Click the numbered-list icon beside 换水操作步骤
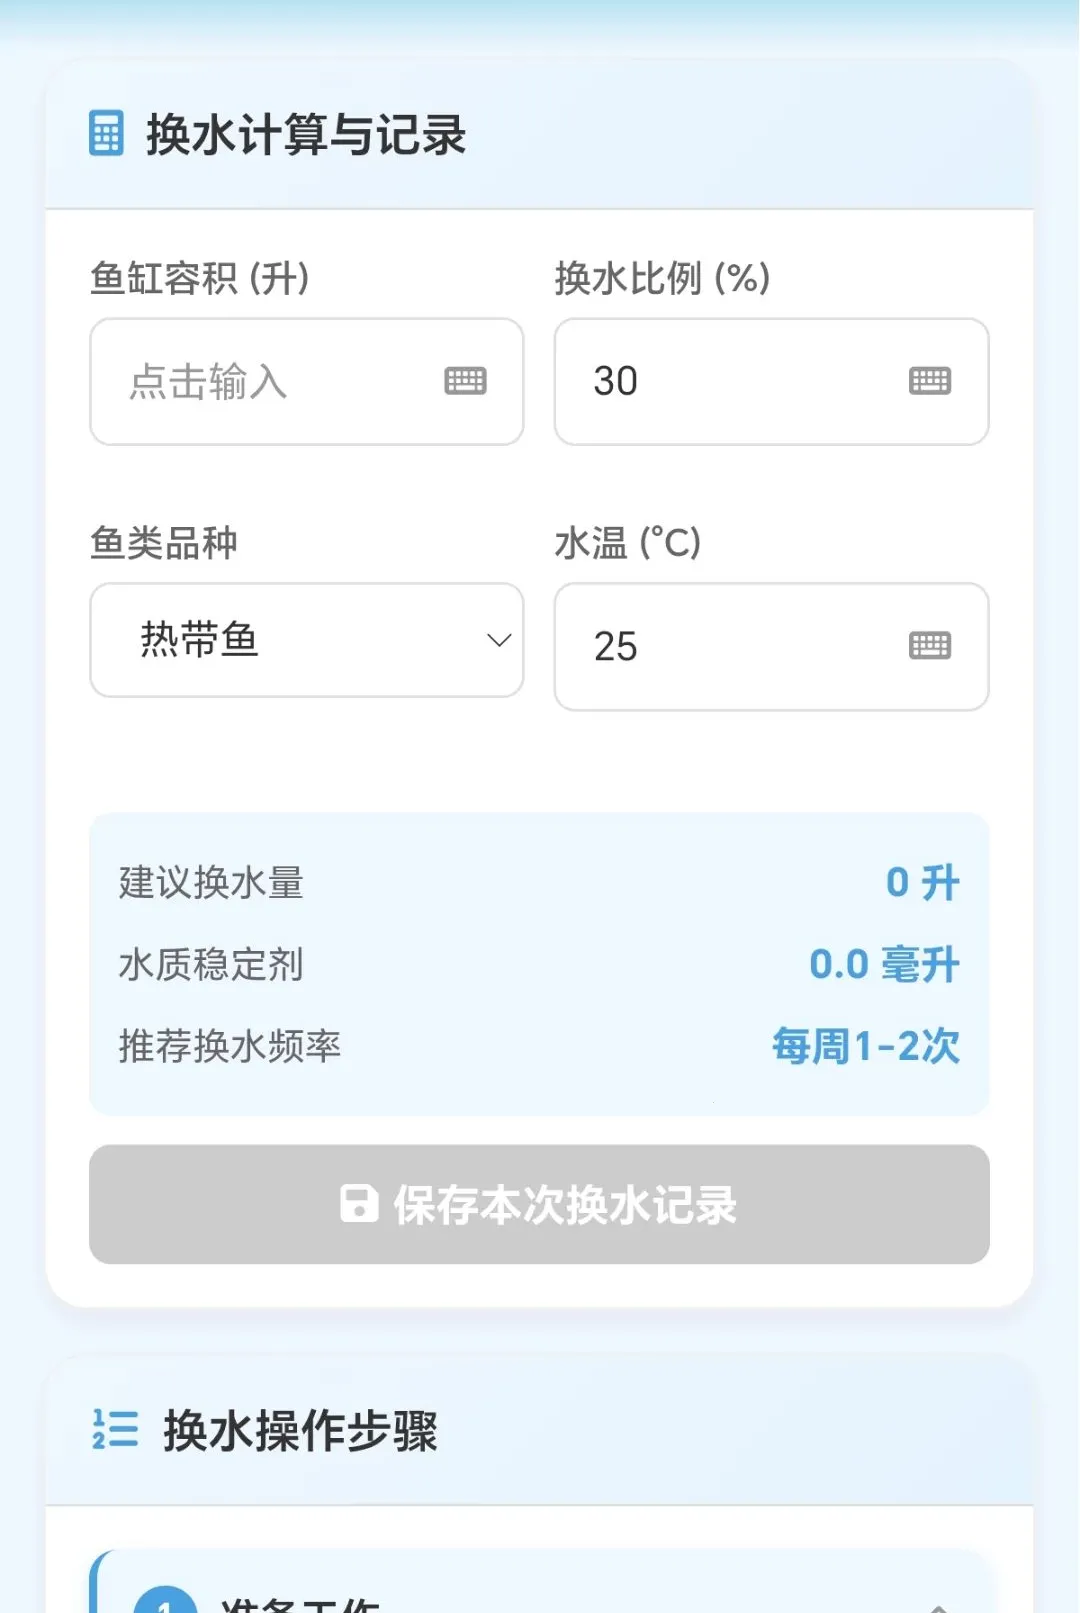This screenshot has height=1613, width=1080. (x=114, y=1429)
